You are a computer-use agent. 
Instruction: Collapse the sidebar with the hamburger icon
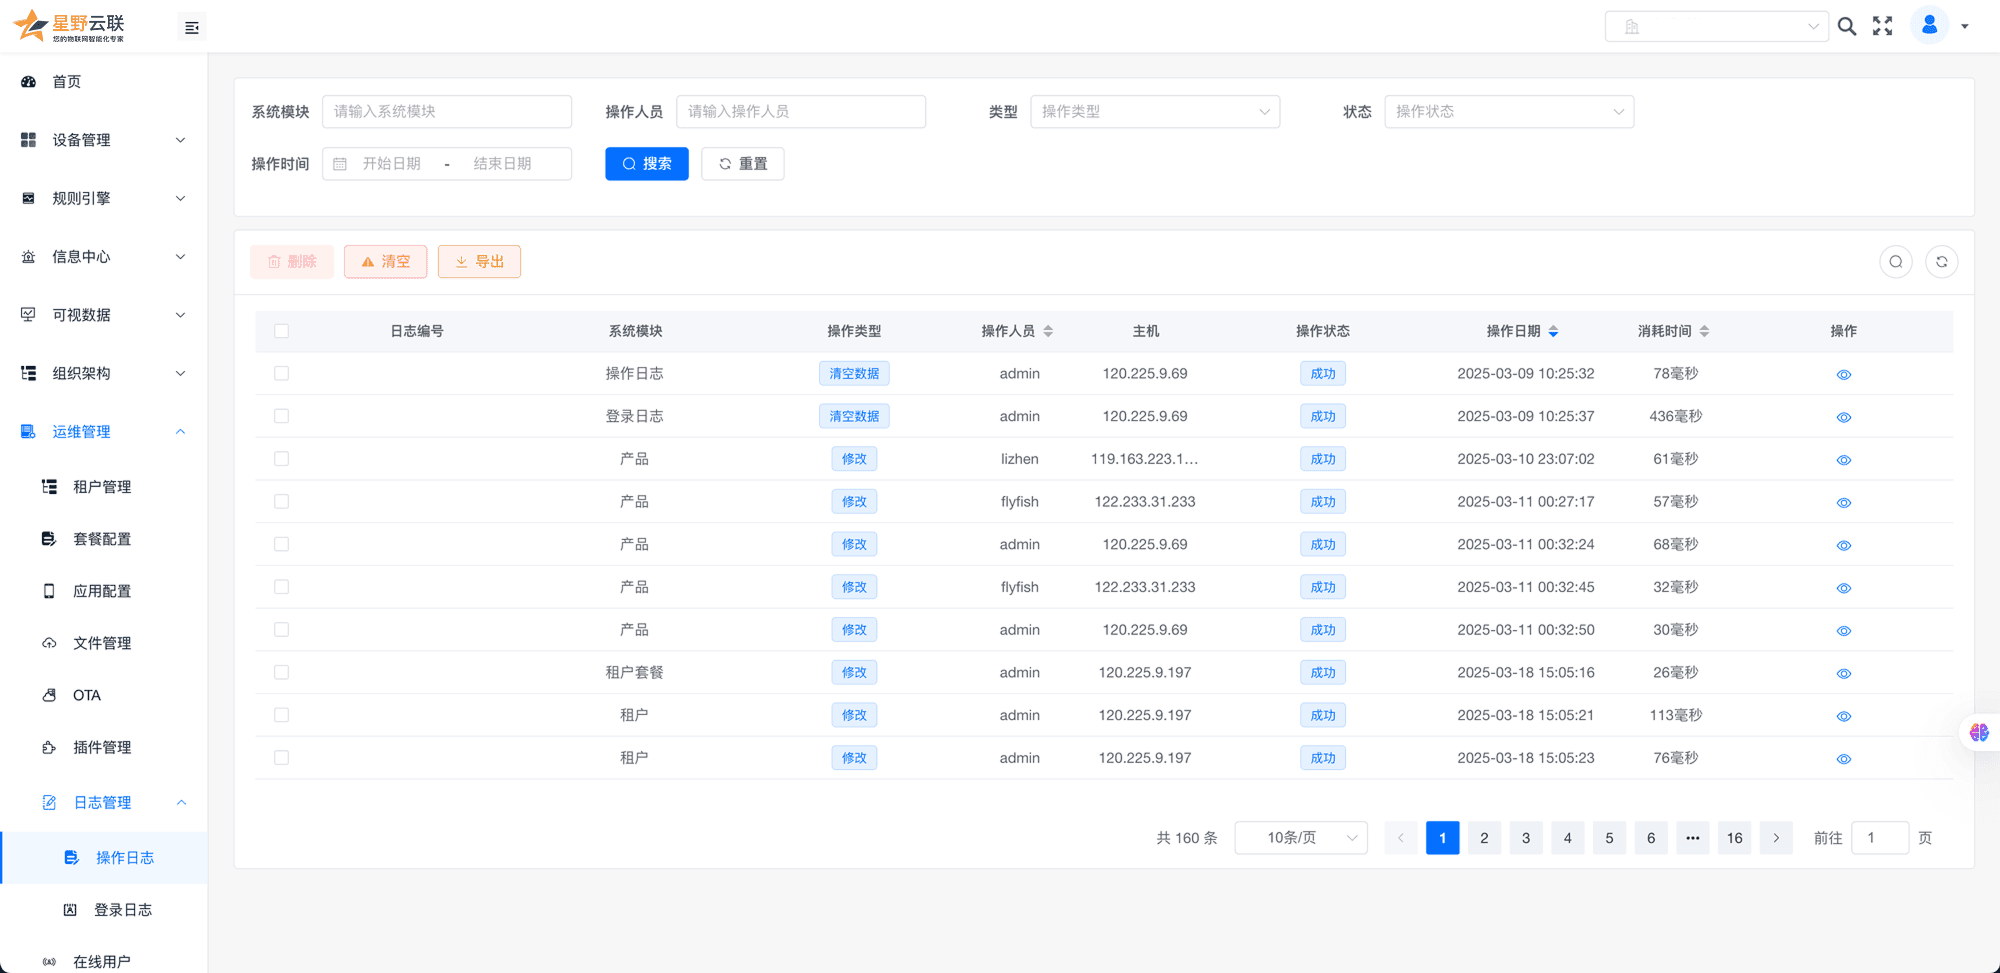pyautogui.click(x=192, y=28)
